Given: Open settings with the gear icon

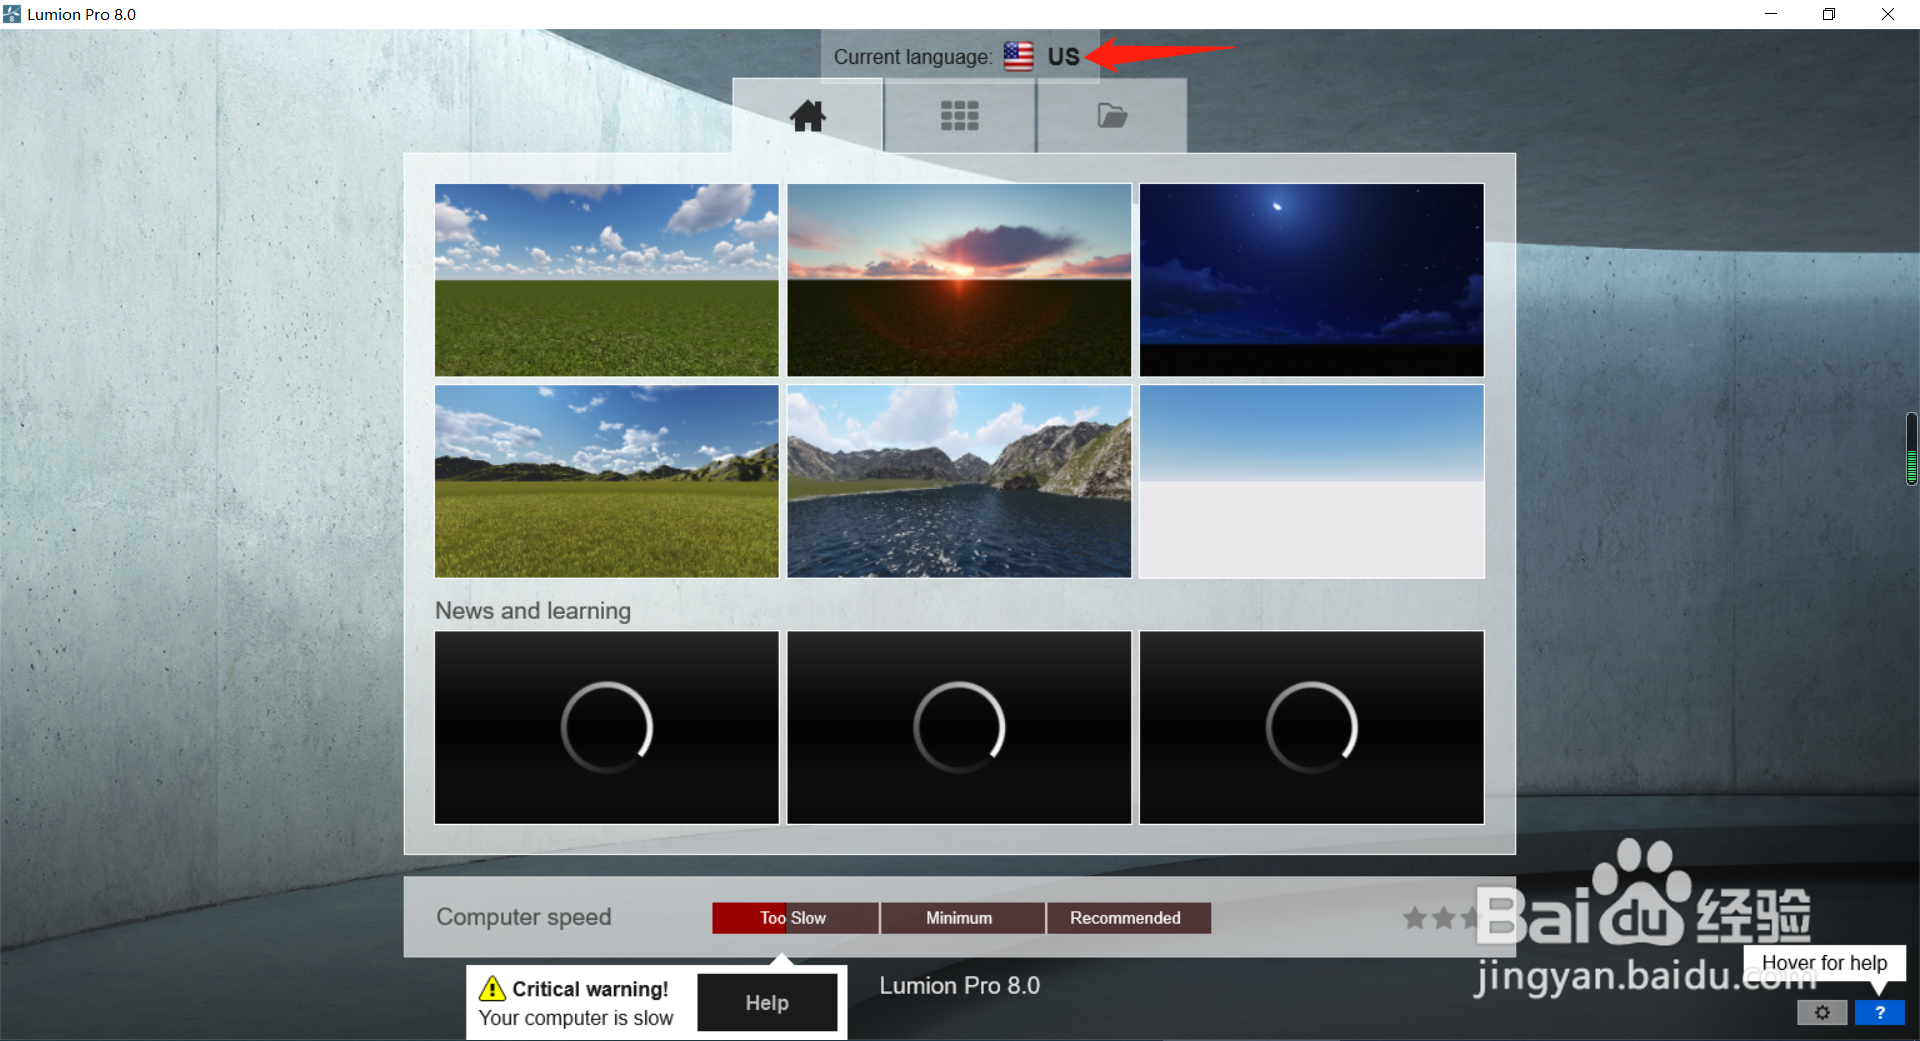Looking at the screenshot, I should 1822,1012.
